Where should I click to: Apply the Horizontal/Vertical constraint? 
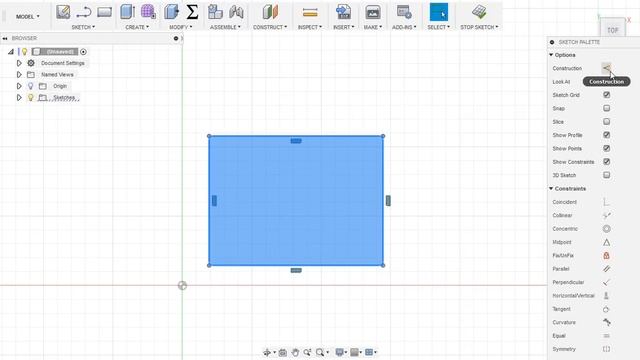coord(607,296)
